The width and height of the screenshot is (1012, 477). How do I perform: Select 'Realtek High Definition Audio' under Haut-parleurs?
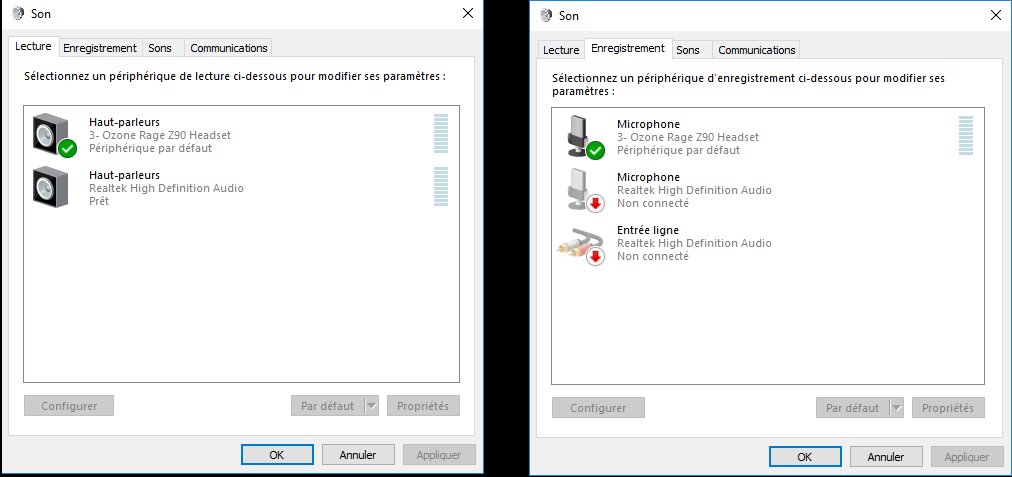[x=167, y=188]
